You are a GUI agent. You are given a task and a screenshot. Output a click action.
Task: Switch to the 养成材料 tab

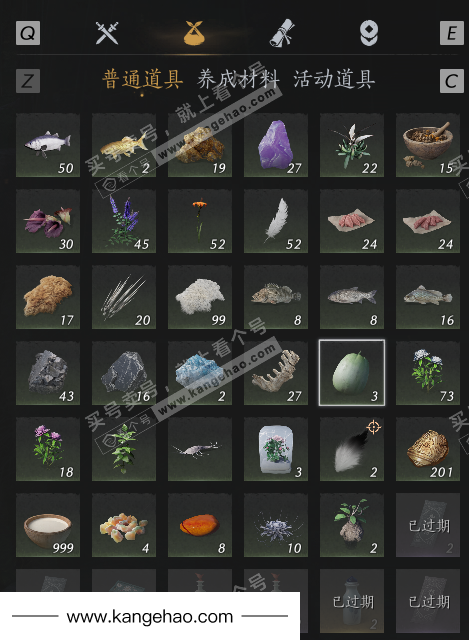[x=238, y=79]
